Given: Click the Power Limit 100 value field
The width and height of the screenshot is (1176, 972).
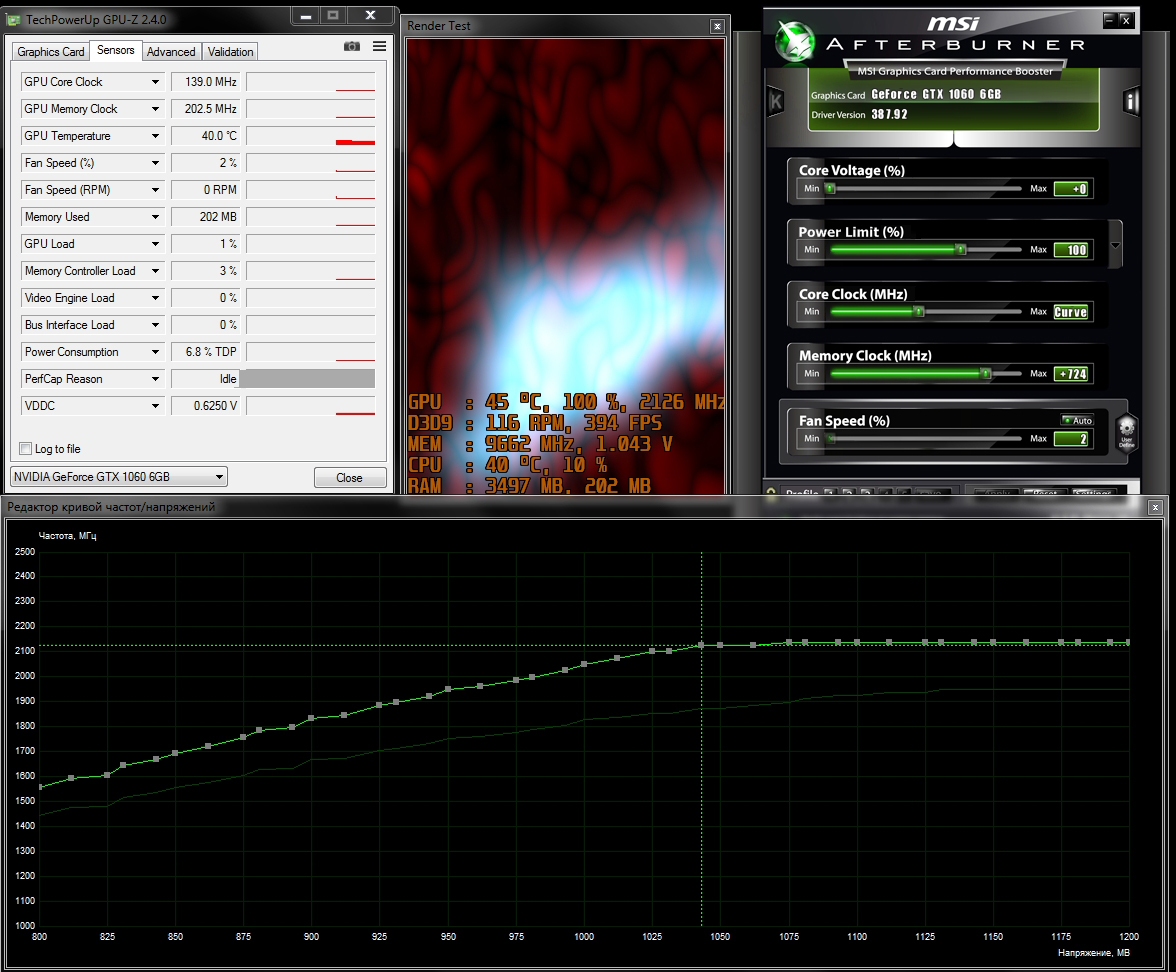Looking at the screenshot, I should pyautogui.click(x=1070, y=250).
